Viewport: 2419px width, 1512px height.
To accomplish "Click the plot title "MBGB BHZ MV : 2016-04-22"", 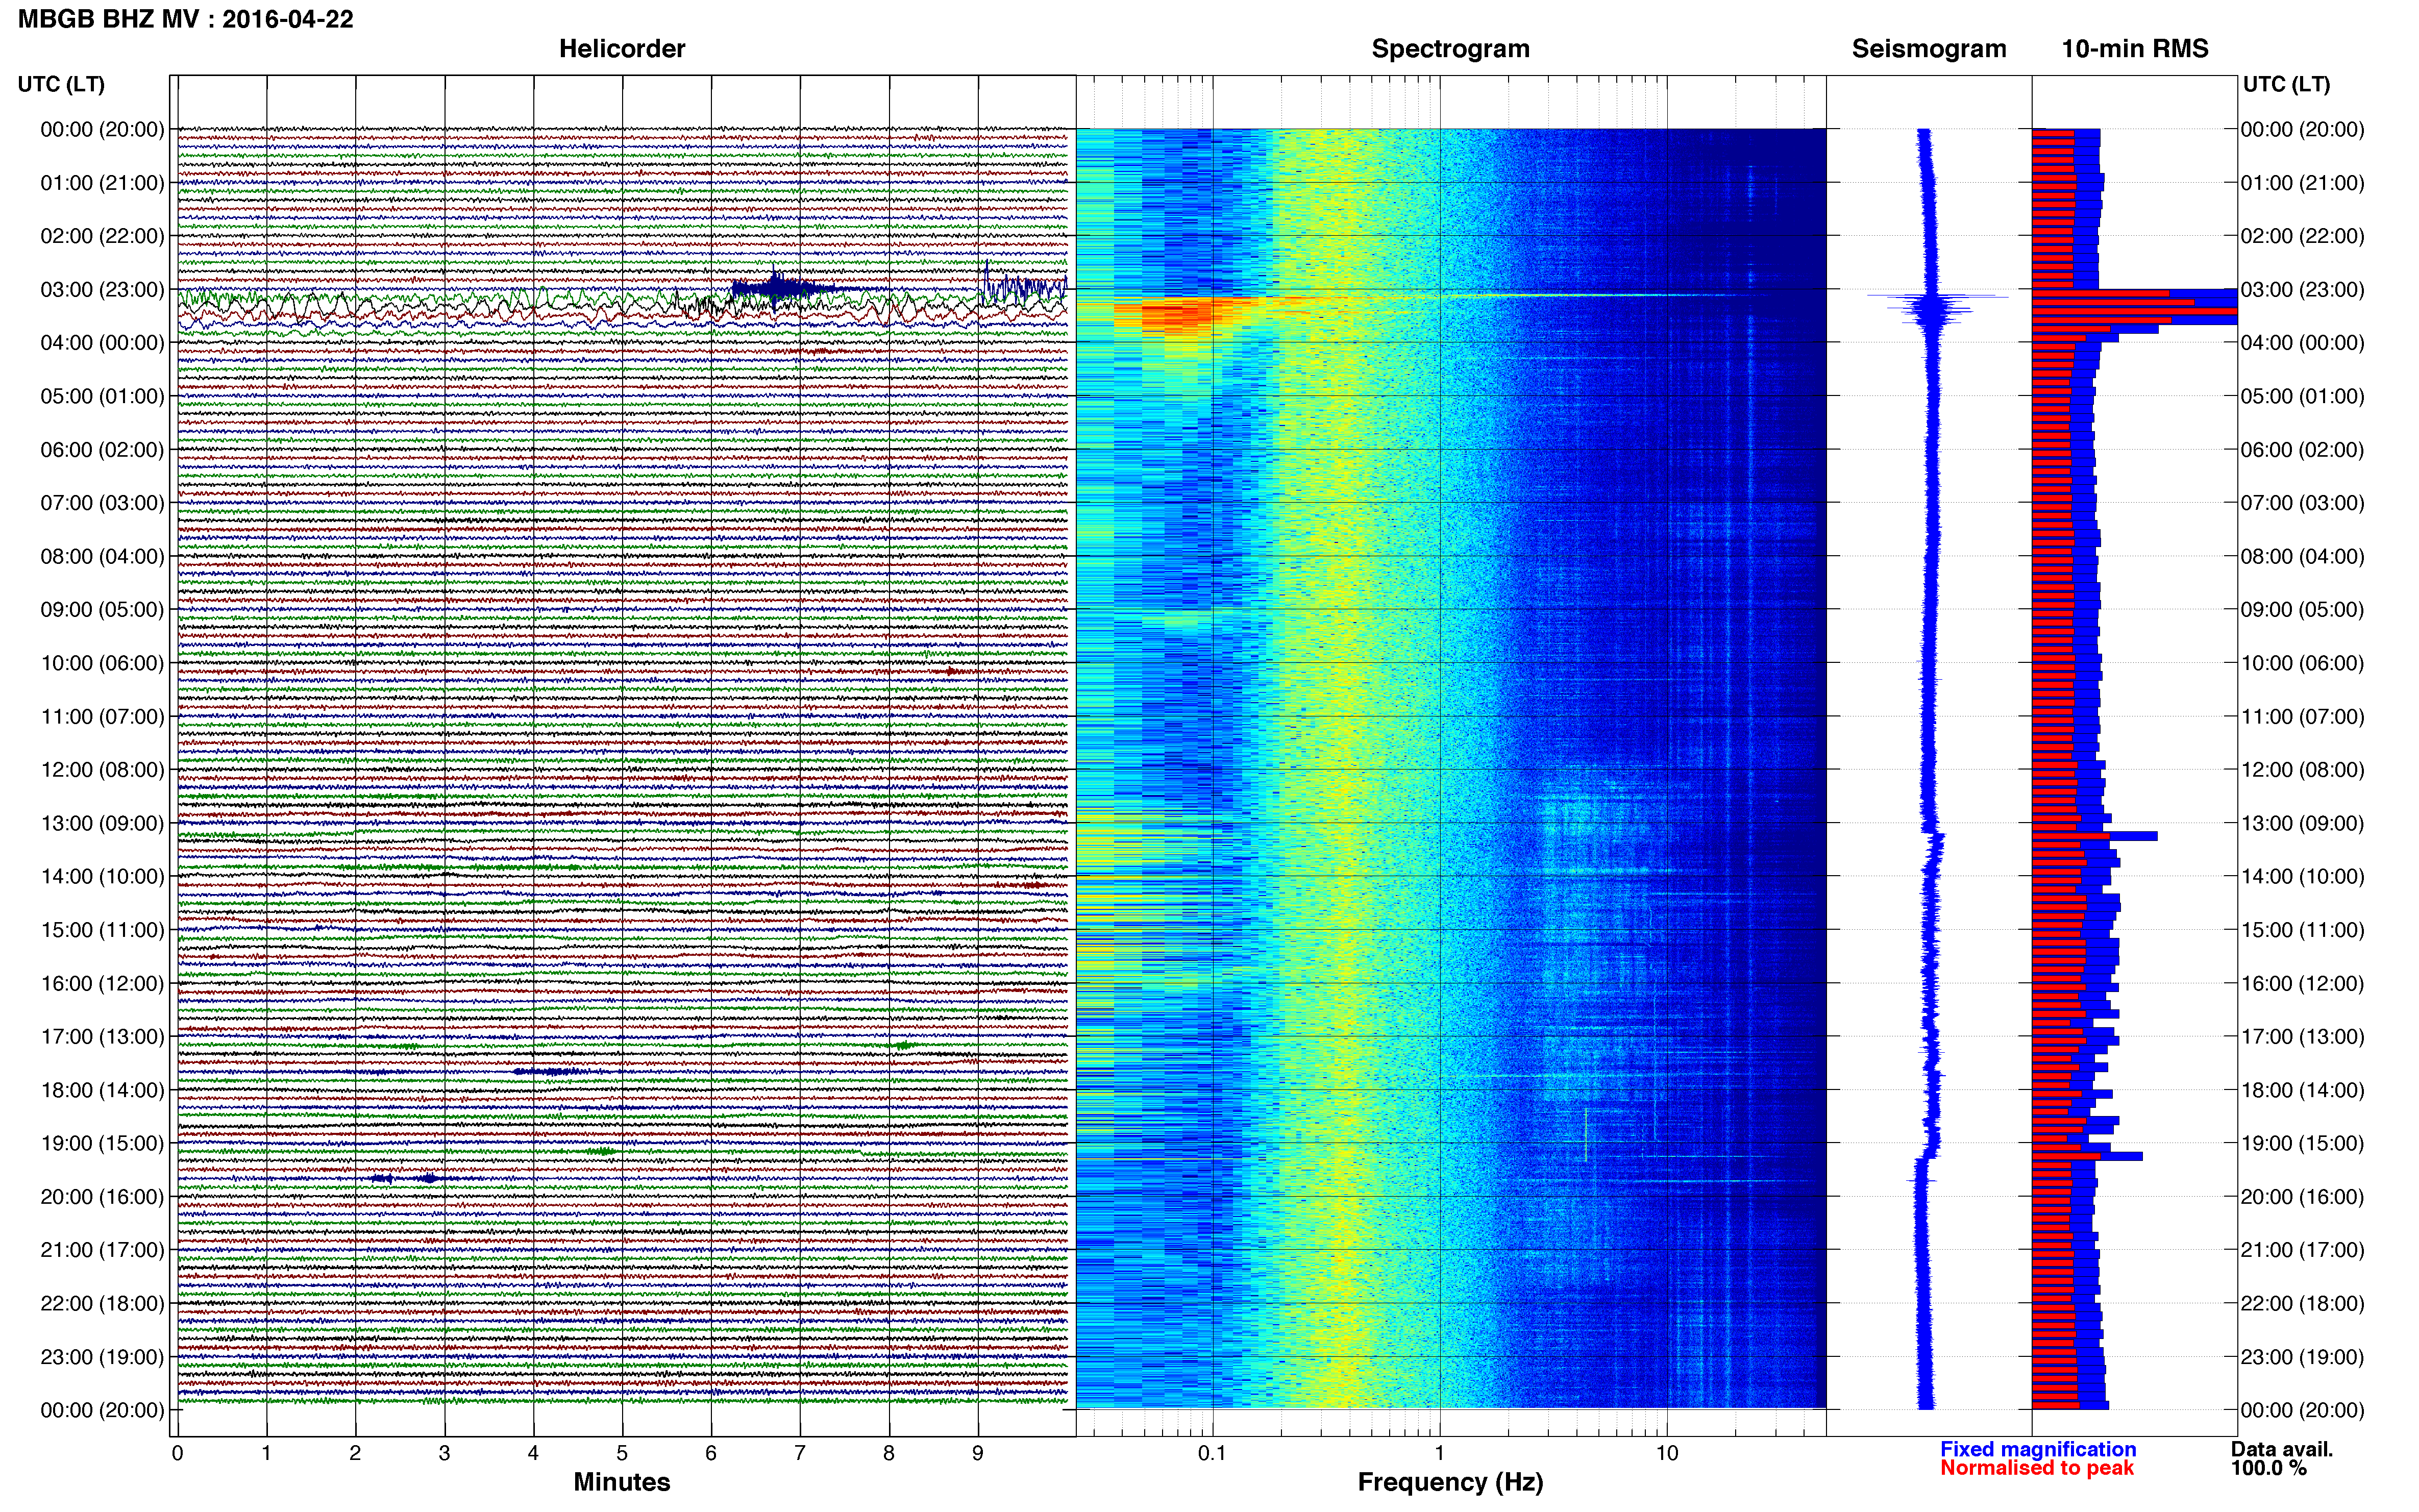I will tap(186, 19).
